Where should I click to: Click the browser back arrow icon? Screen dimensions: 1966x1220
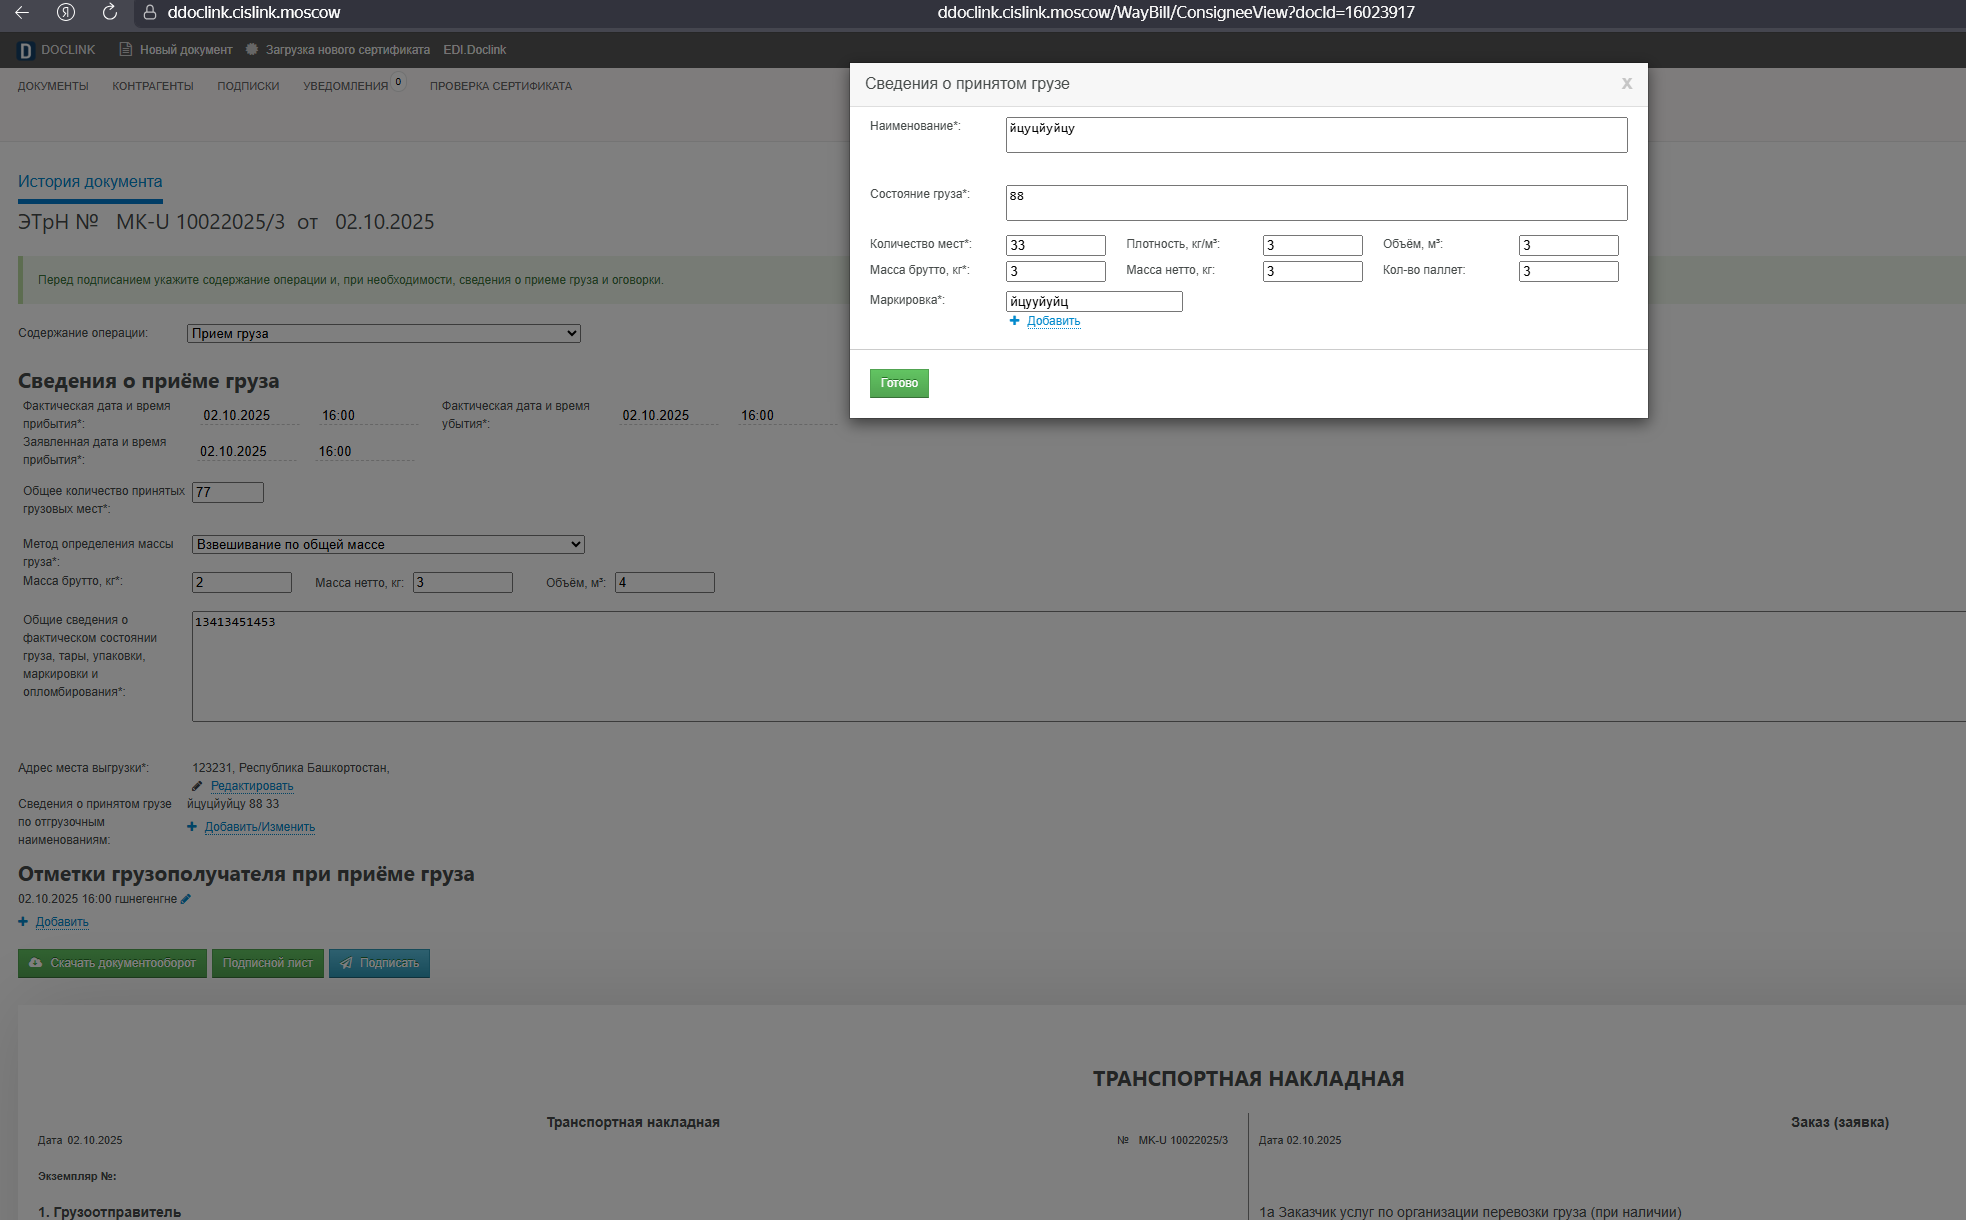[21, 13]
